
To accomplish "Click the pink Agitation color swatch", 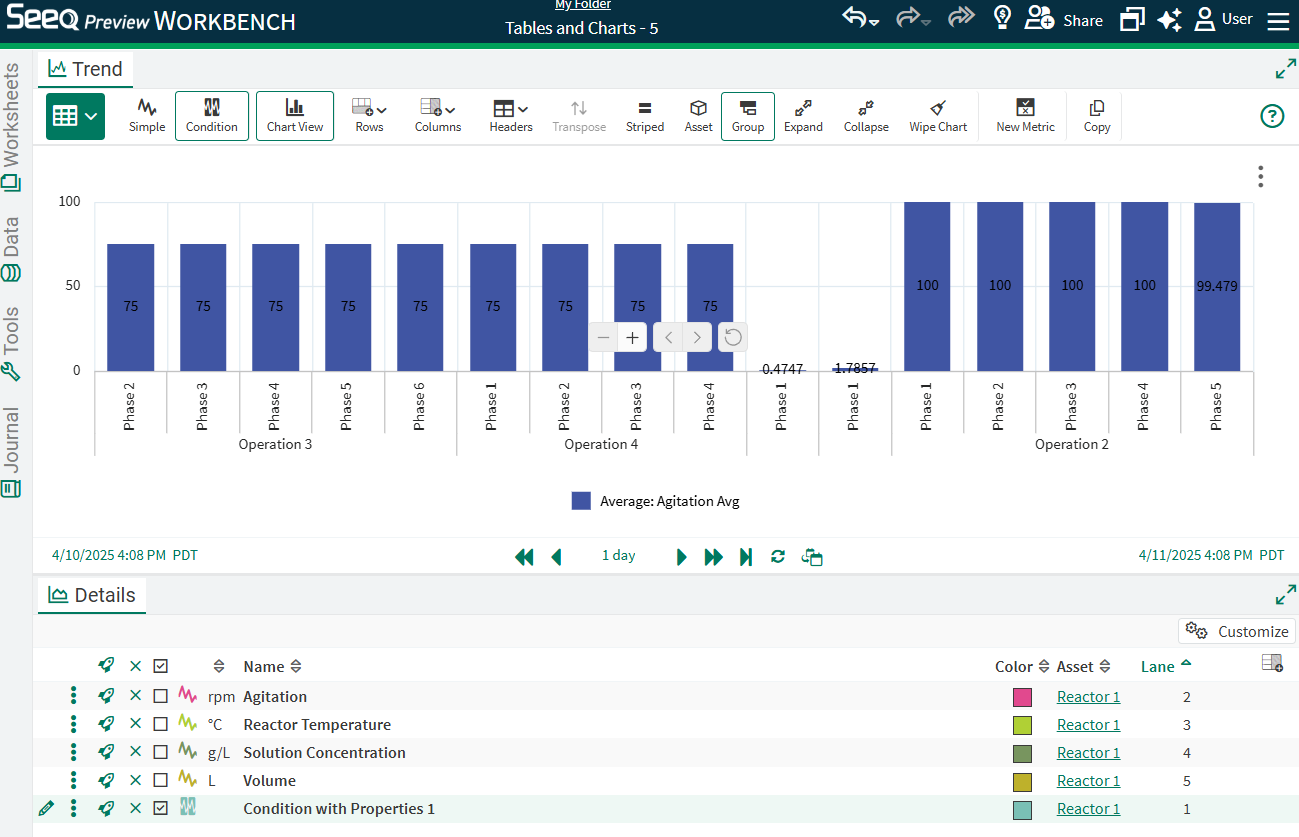I will click(1022, 697).
